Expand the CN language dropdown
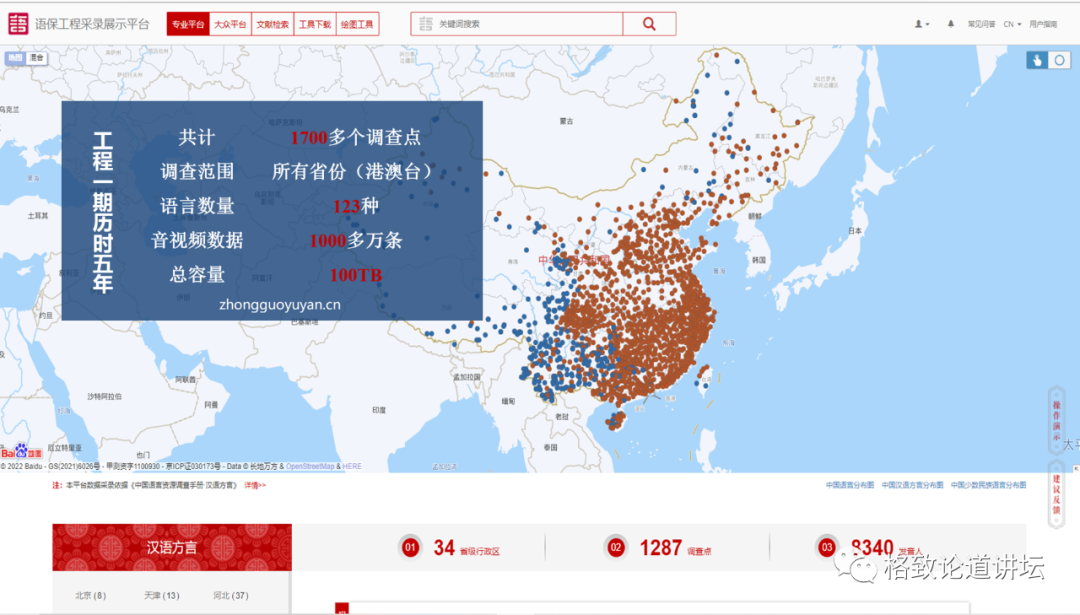 click(1012, 24)
